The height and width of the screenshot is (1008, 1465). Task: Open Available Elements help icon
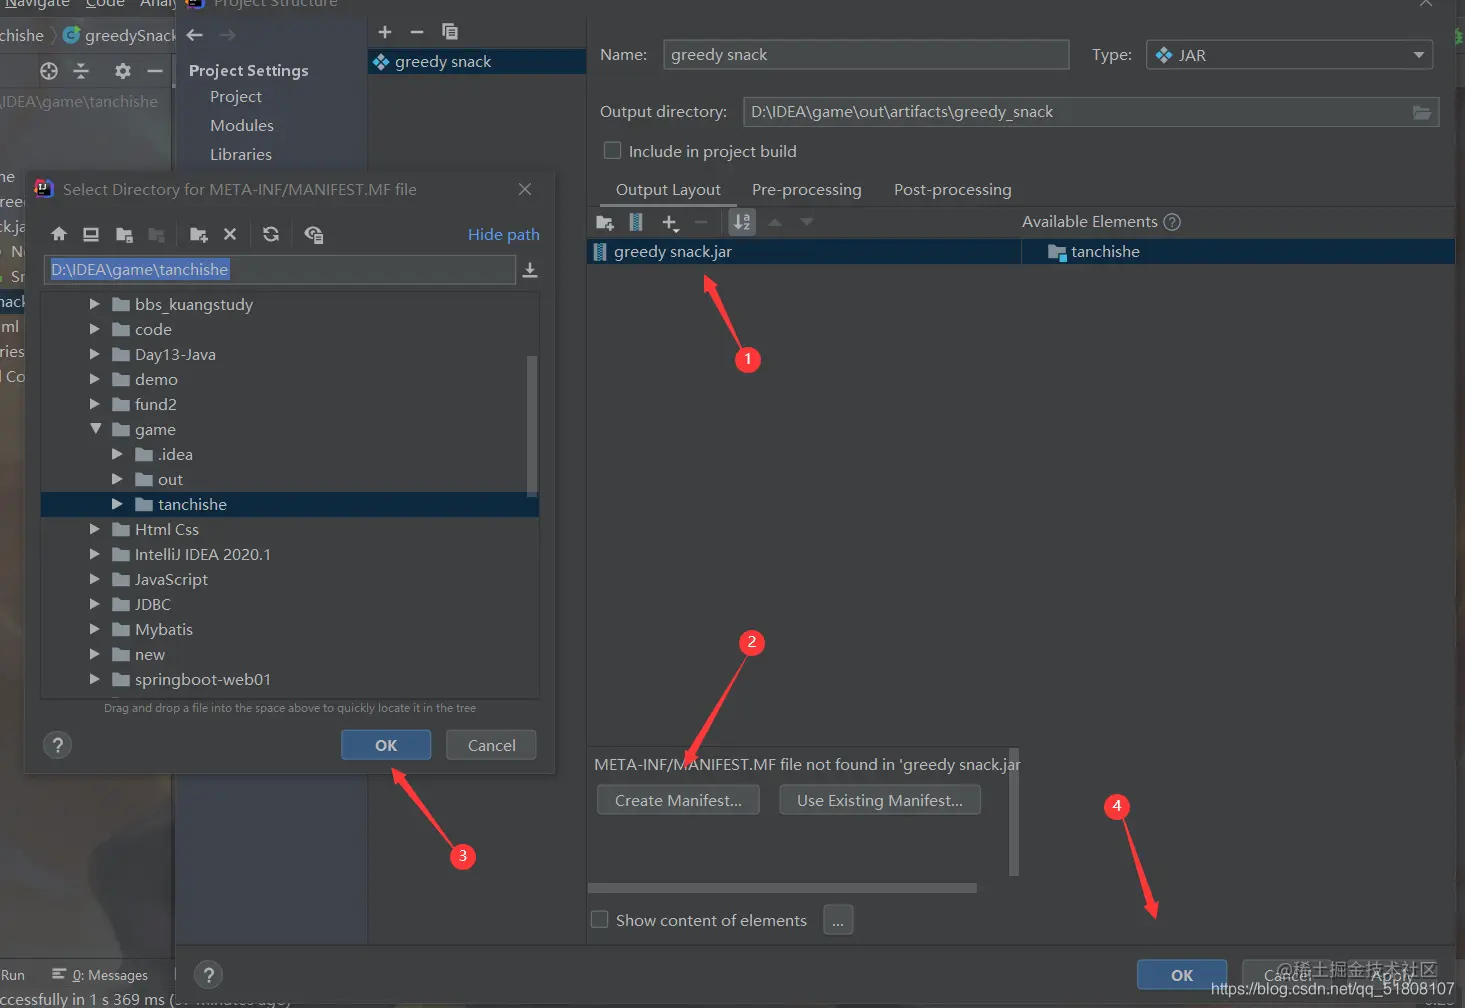tap(1172, 222)
